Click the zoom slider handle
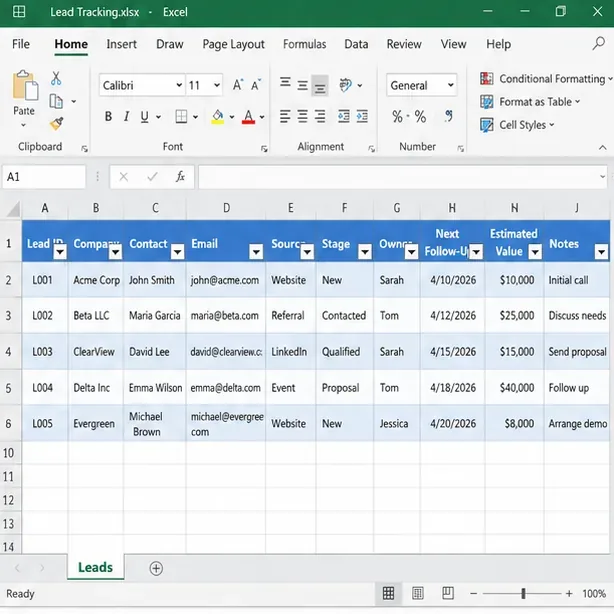 [x=523, y=594]
